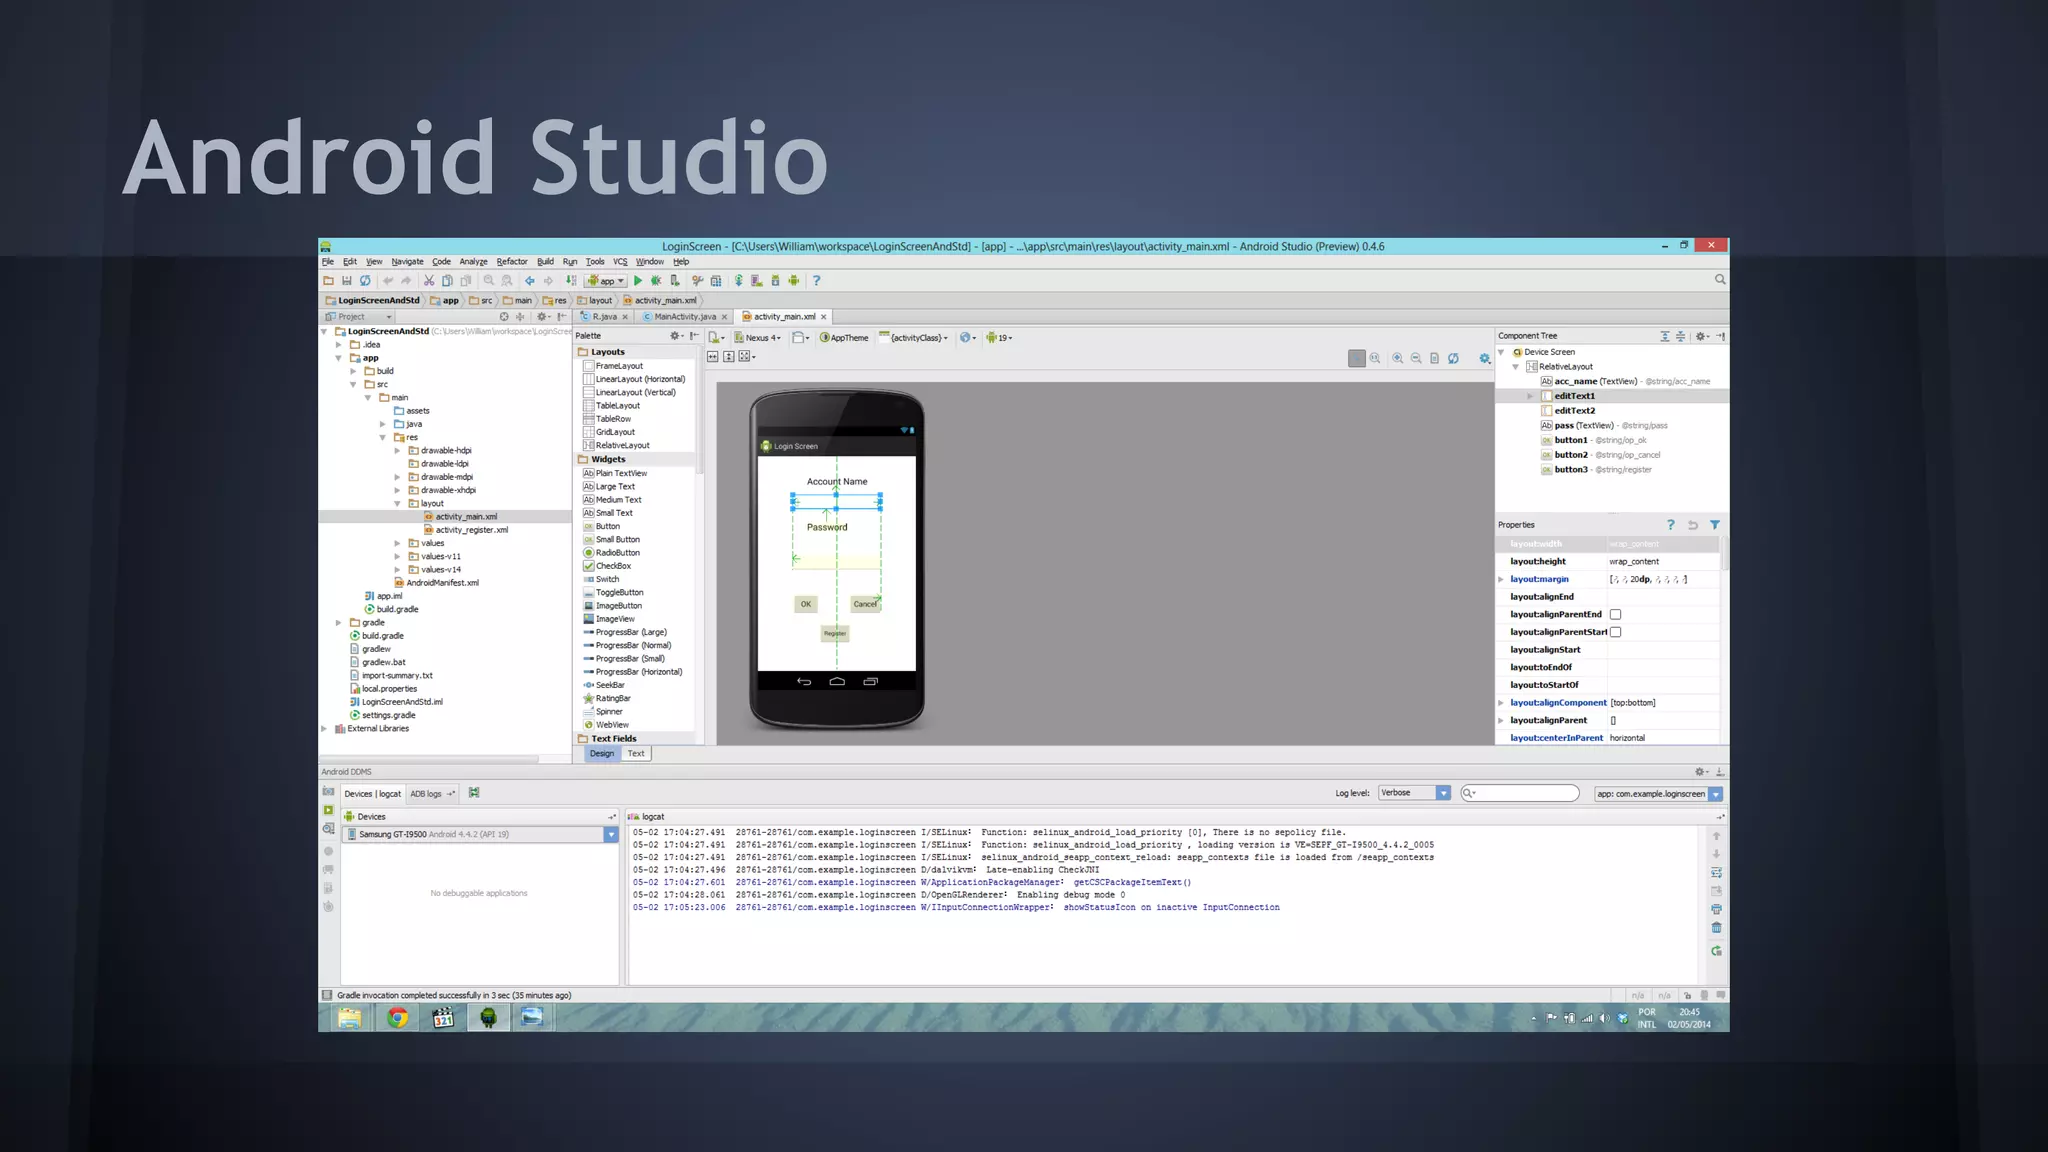Open the API level 19 dropdown
The image size is (2048, 1152).
999,338
